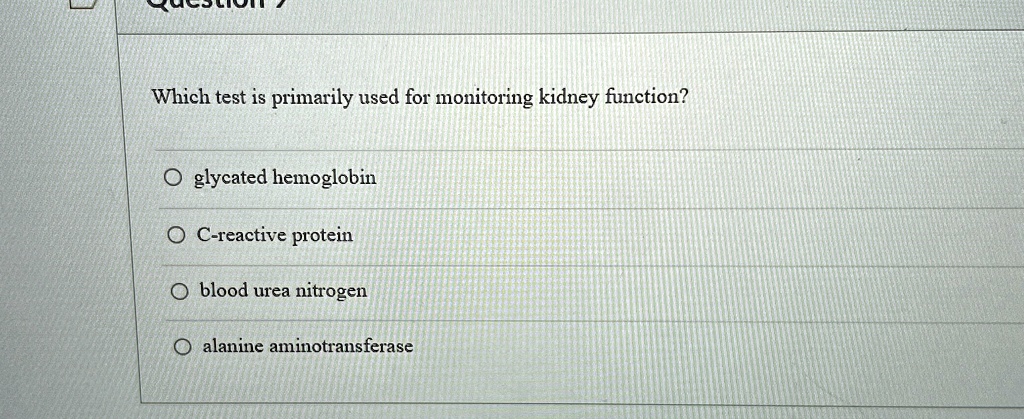
Task: Select the glycated hemoglobin radio button
Action: click(x=172, y=178)
